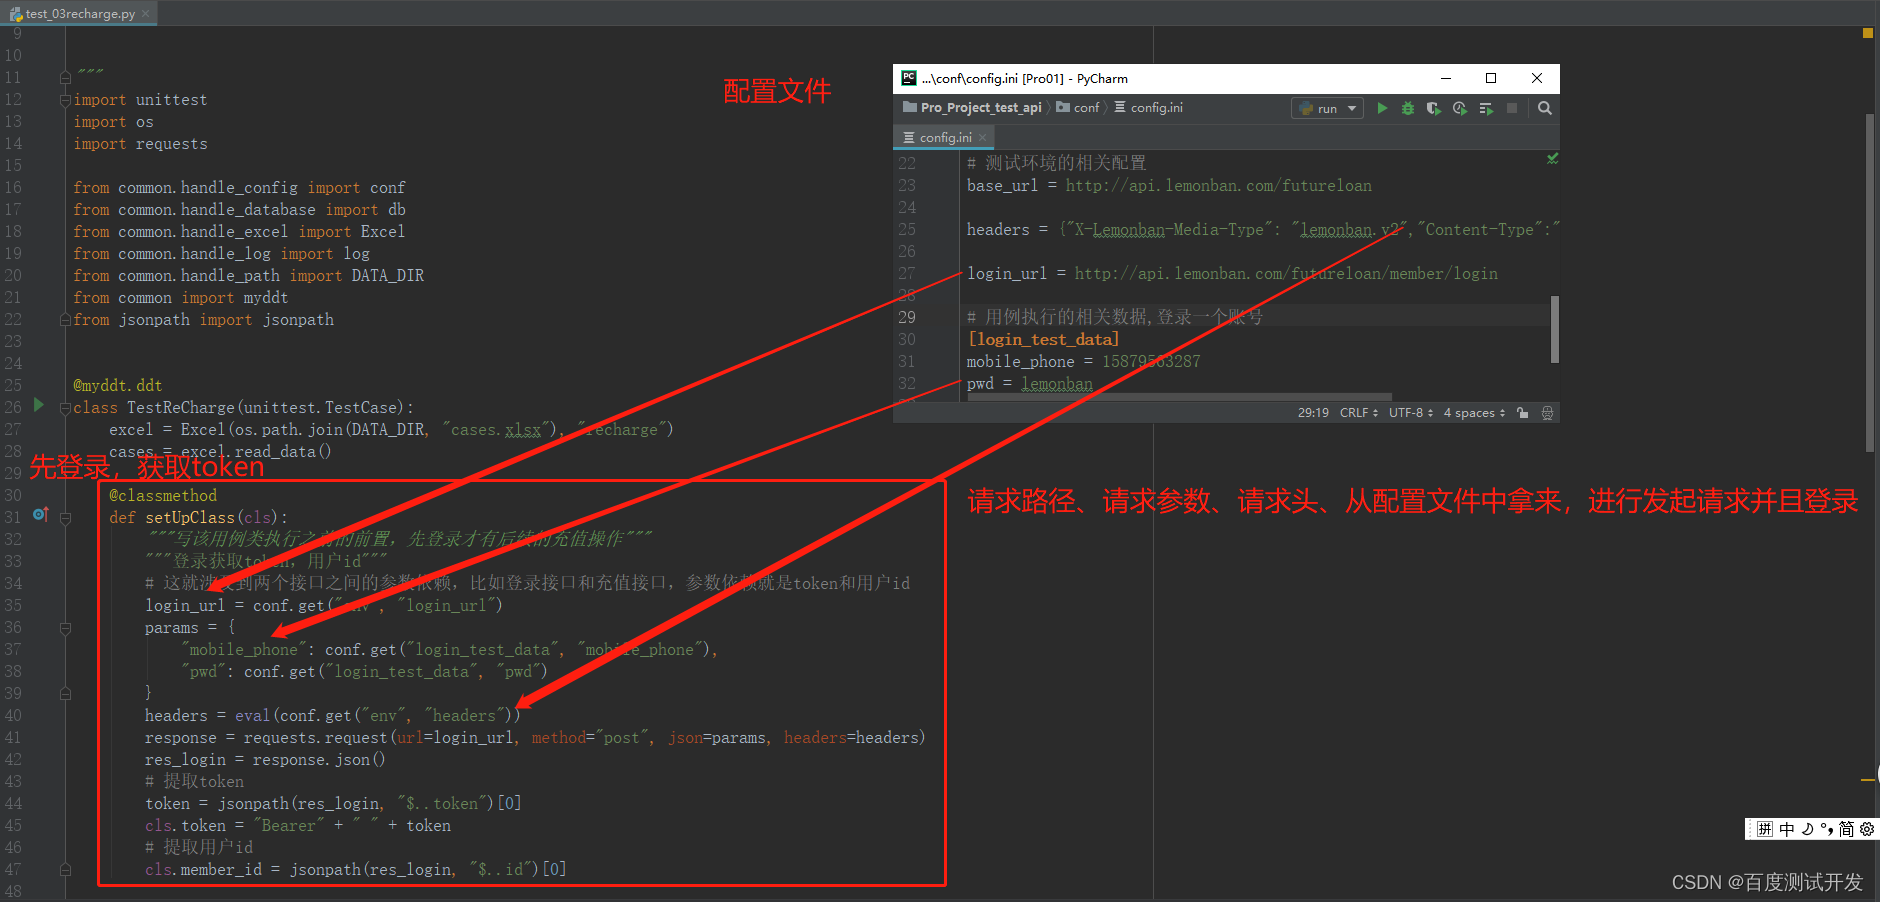Image resolution: width=1880 pixels, height=902 pixels.
Task: Click import requests statement
Action: coord(140,144)
